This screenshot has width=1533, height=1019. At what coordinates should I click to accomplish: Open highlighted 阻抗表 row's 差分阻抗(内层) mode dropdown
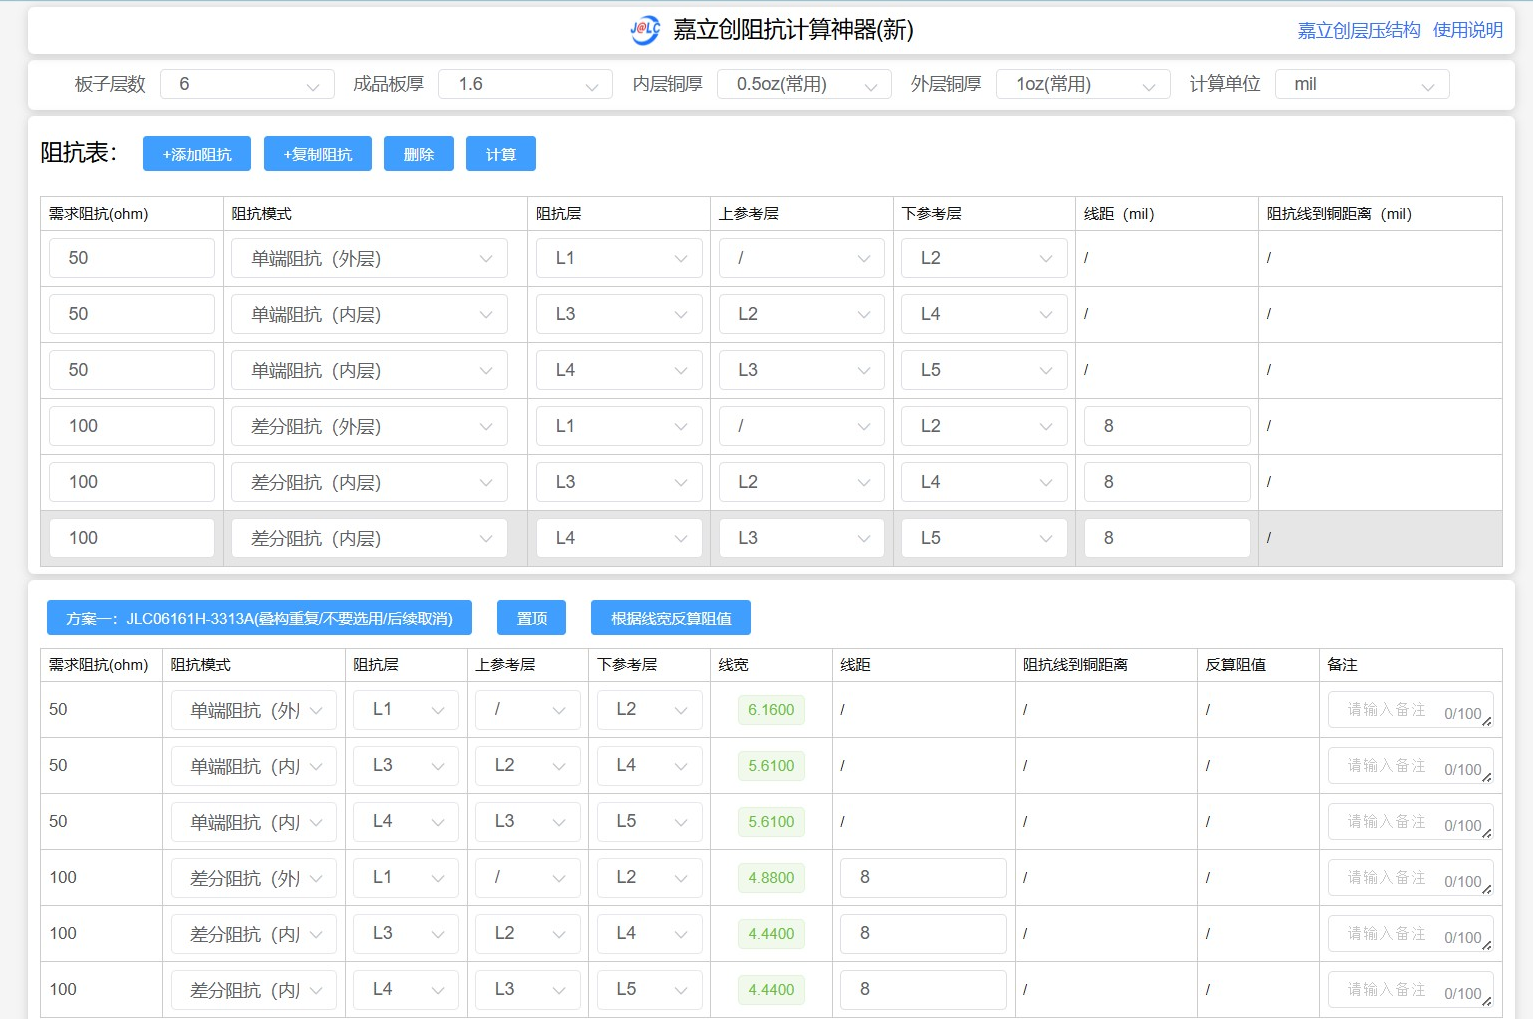pyautogui.click(x=369, y=538)
